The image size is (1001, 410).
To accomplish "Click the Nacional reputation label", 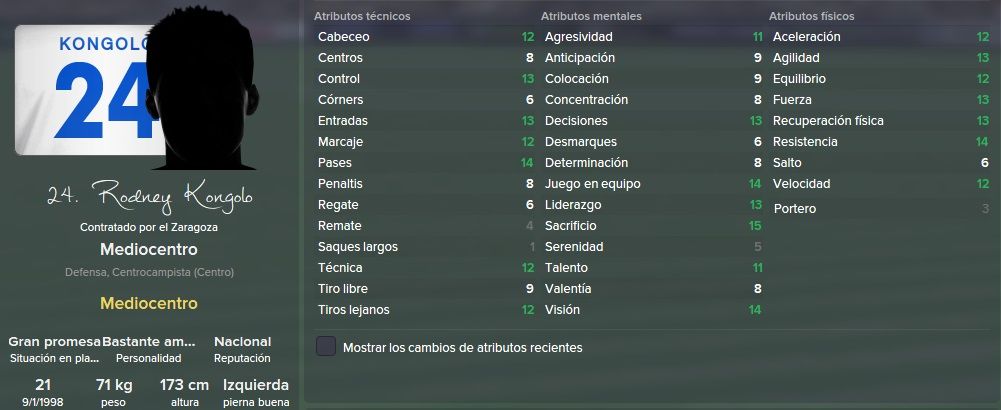I will 243,342.
